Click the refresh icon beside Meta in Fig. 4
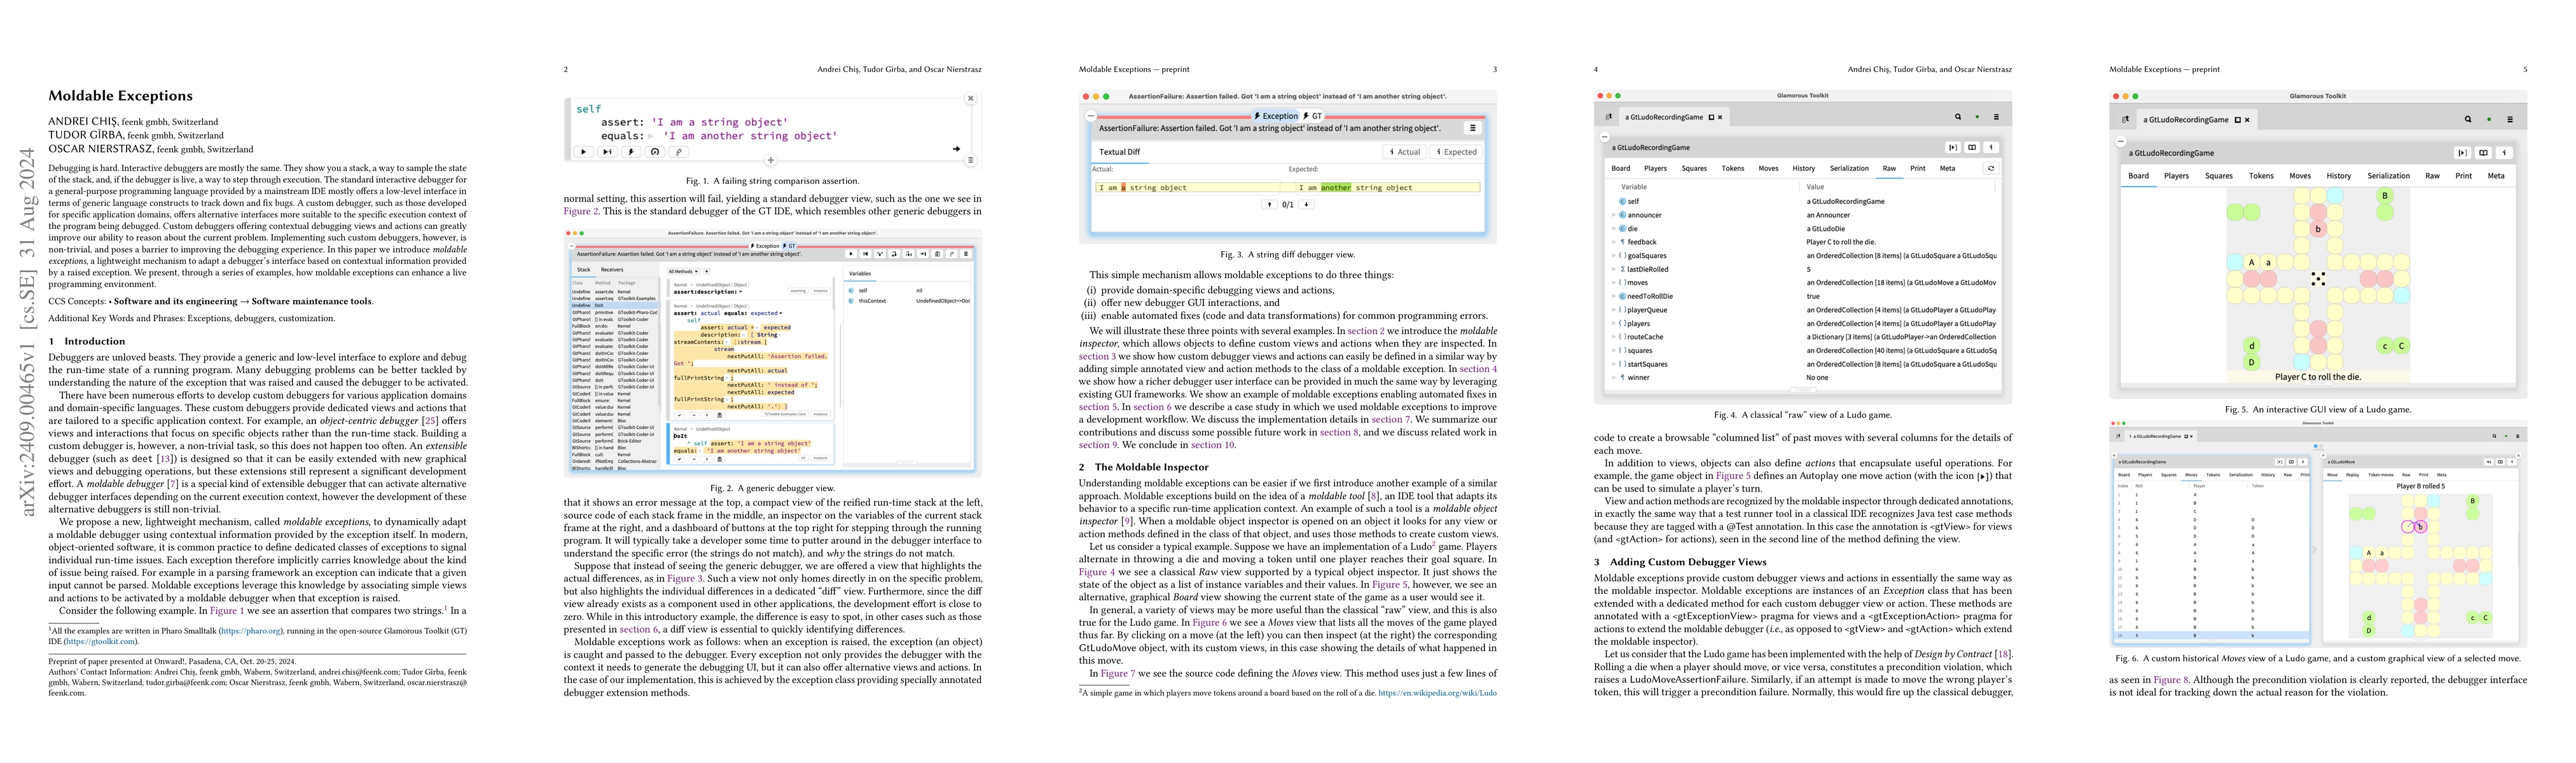Viewport: 2576px width, 763px height. point(1991,168)
